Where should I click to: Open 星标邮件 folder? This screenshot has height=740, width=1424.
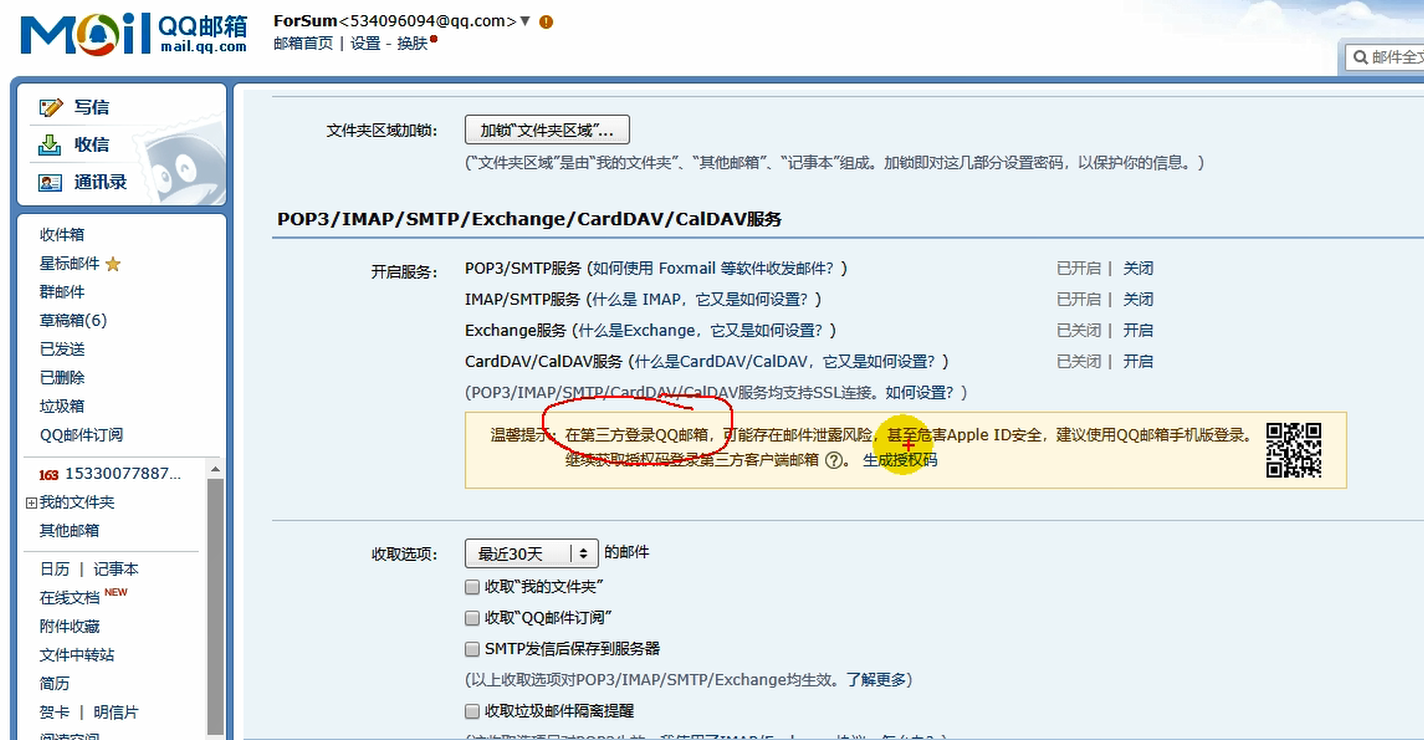coord(70,264)
